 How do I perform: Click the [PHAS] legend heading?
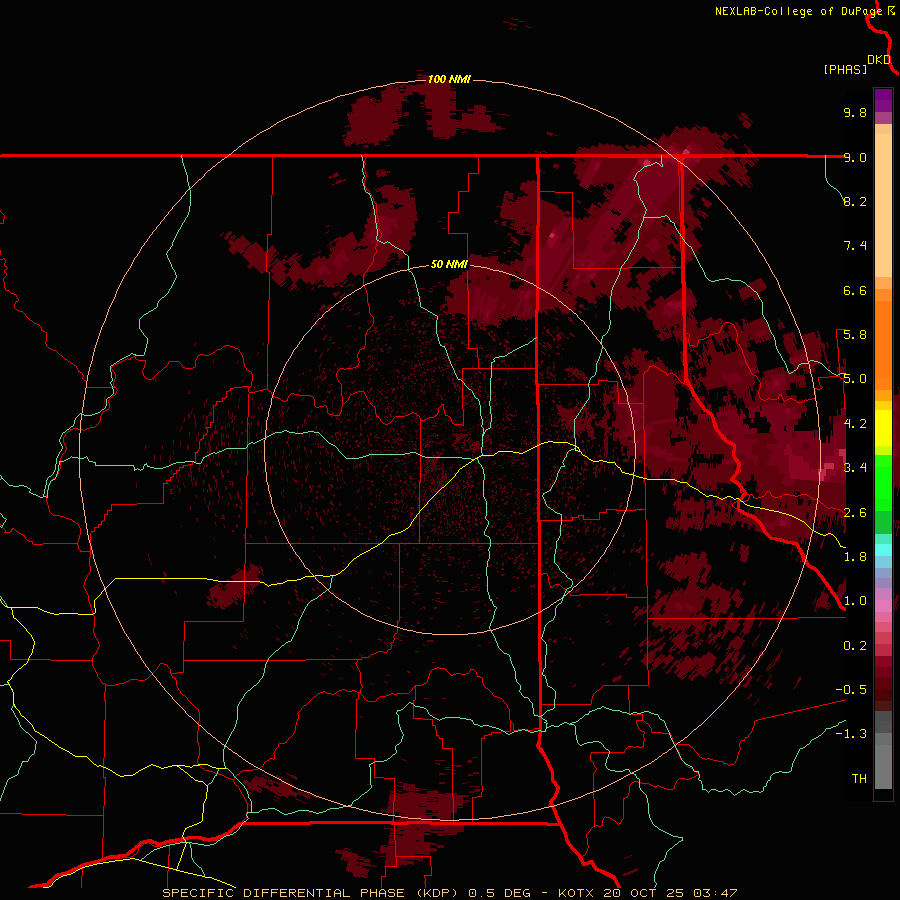click(x=845, y=69)
